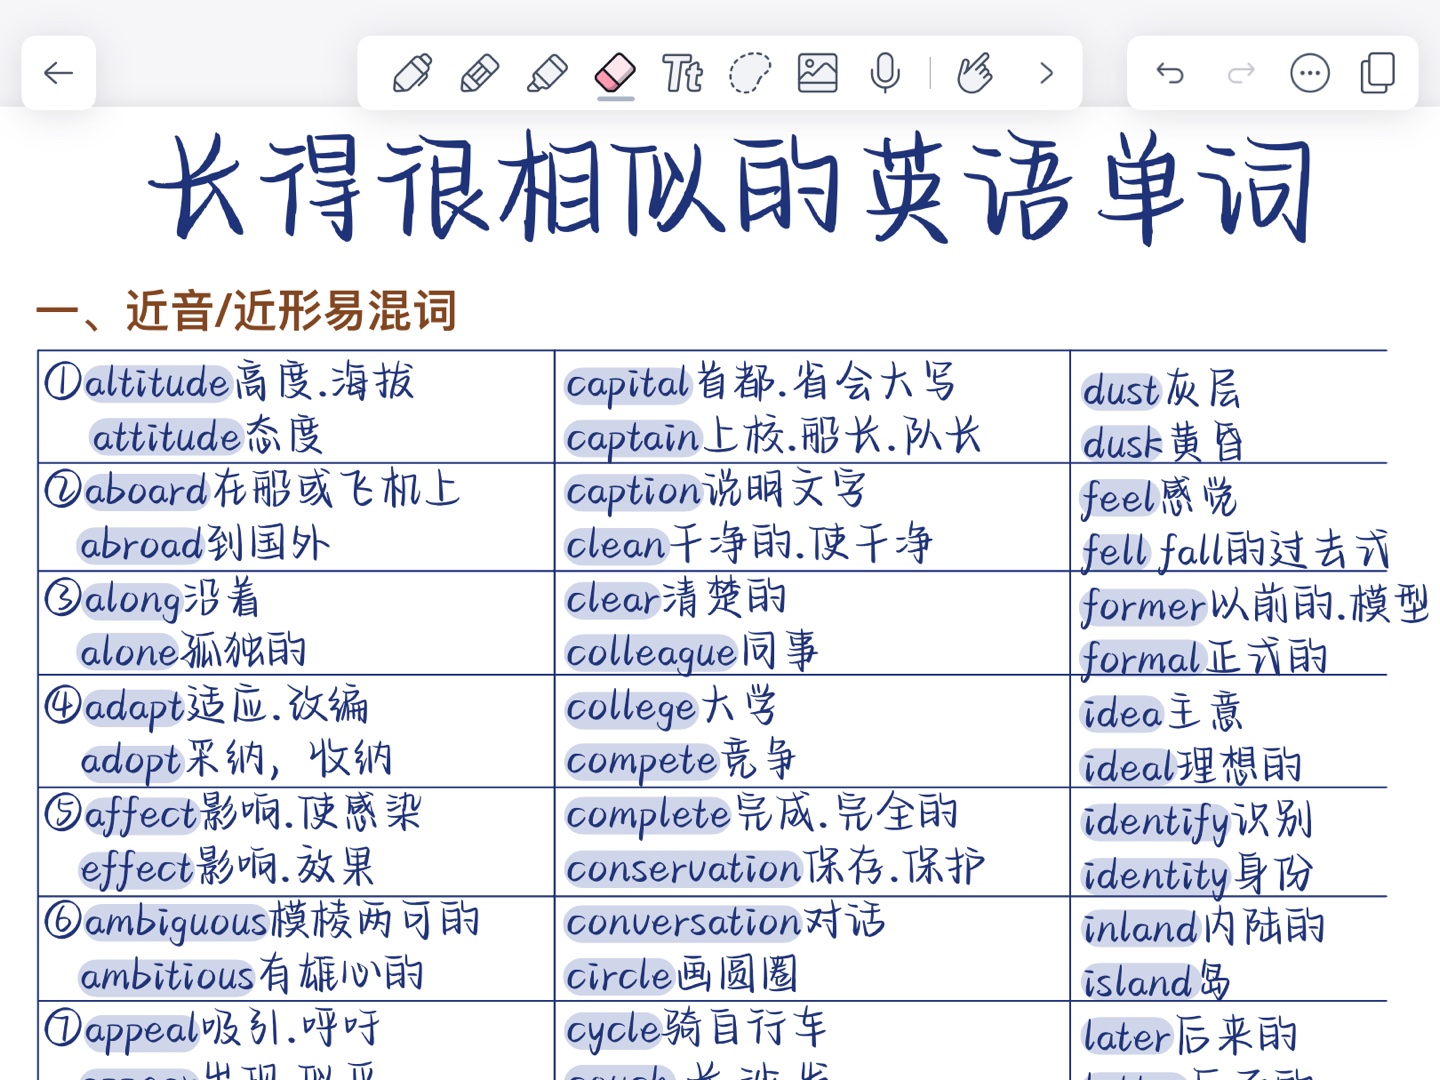The height and width of the screenshot is (1080, 1440).
Task: Open the more options ellipsis menu
Action: tap(1310, 73)
